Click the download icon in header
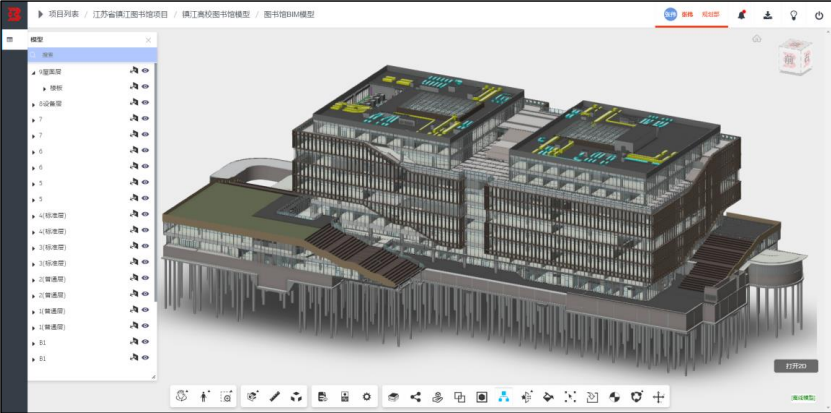The image size is (831, 413). [x=767, y=15]
